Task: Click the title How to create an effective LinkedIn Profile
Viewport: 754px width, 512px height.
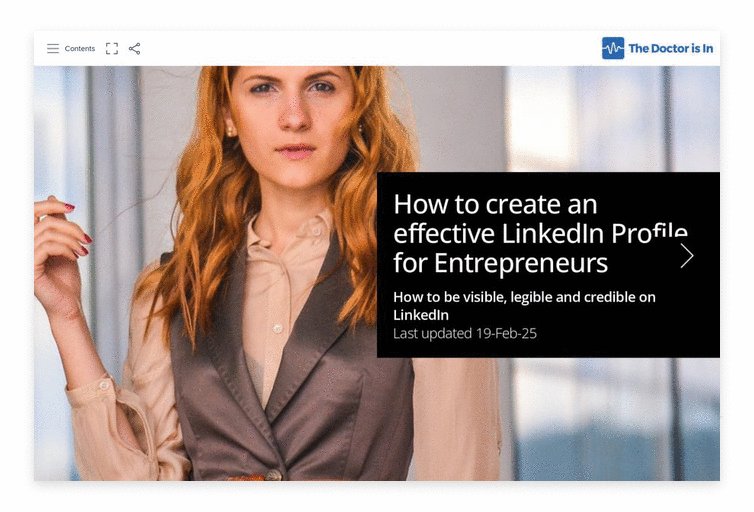Action: tap(540, 233)
